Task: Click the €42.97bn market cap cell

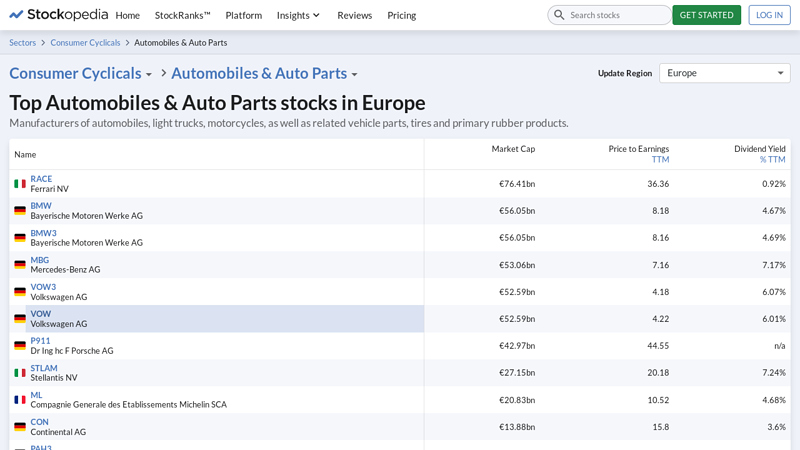Action: (517, 345)
